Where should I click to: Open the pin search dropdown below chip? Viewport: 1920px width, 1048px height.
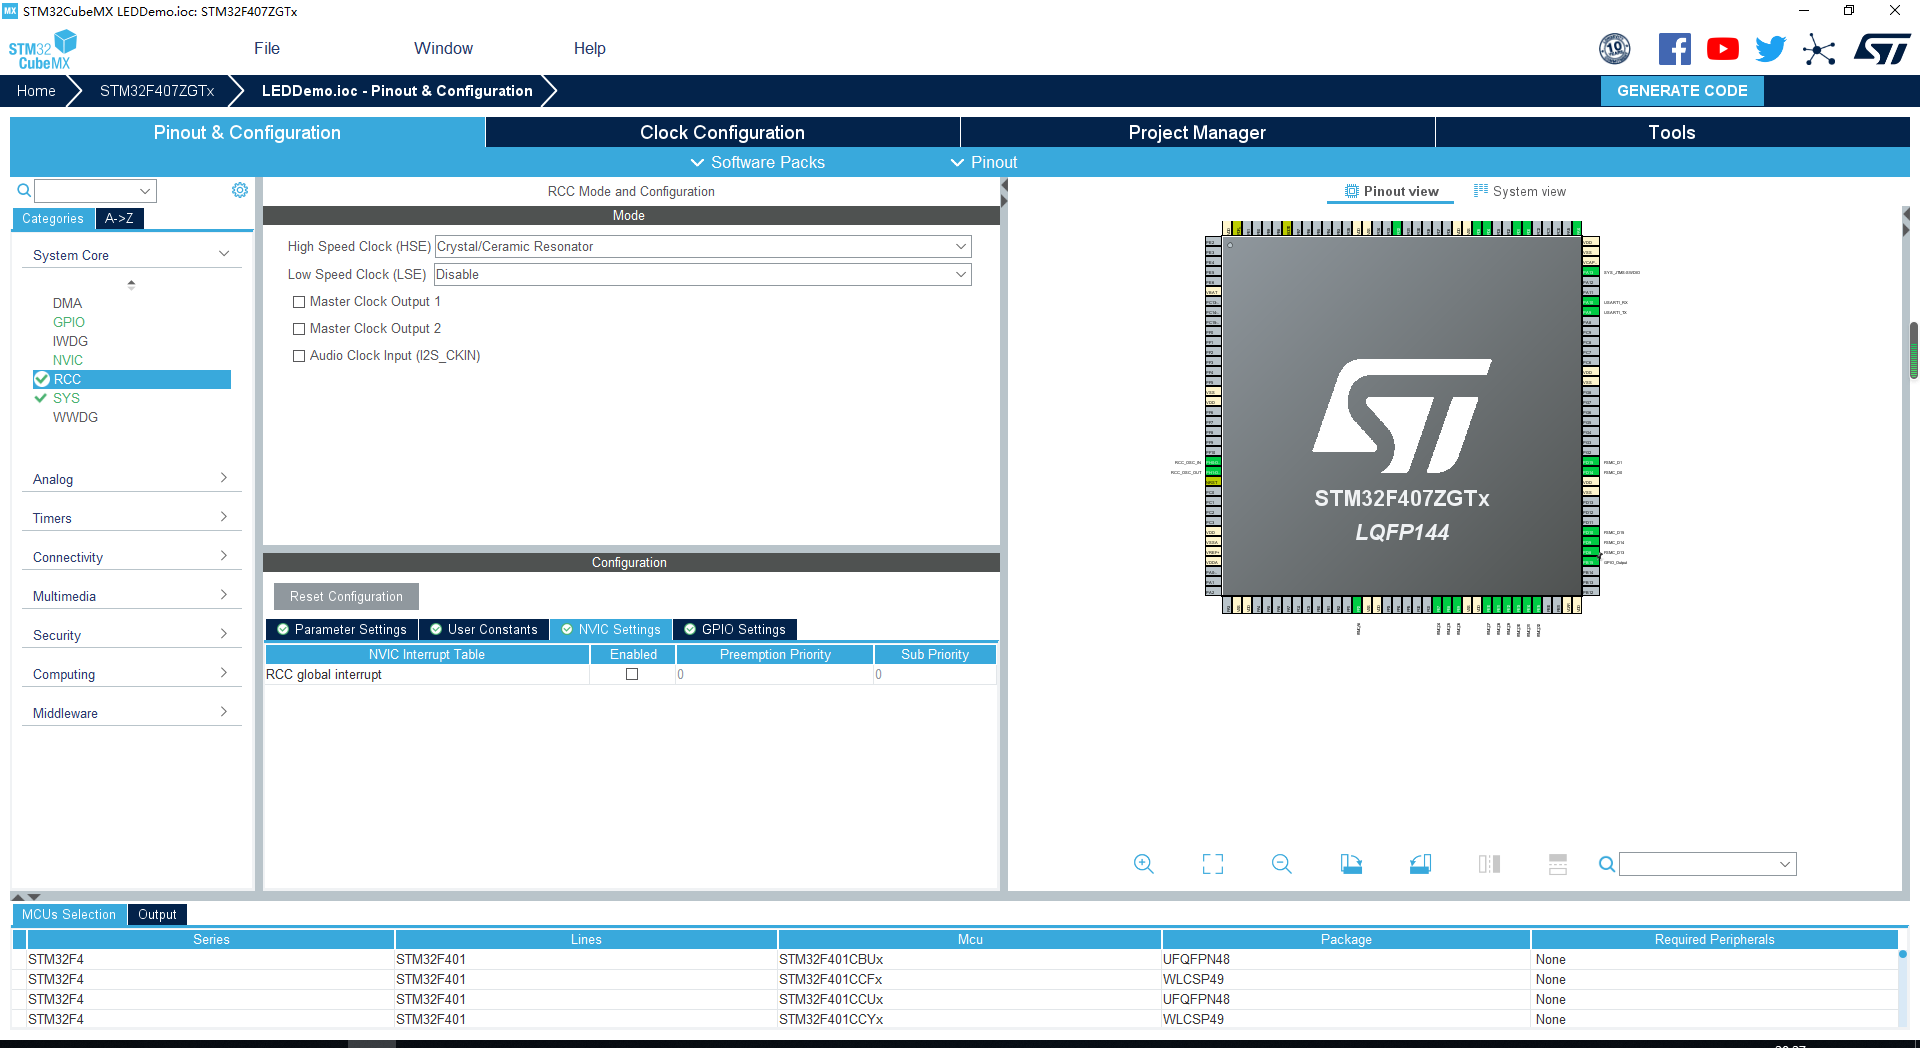point(1785,864)
